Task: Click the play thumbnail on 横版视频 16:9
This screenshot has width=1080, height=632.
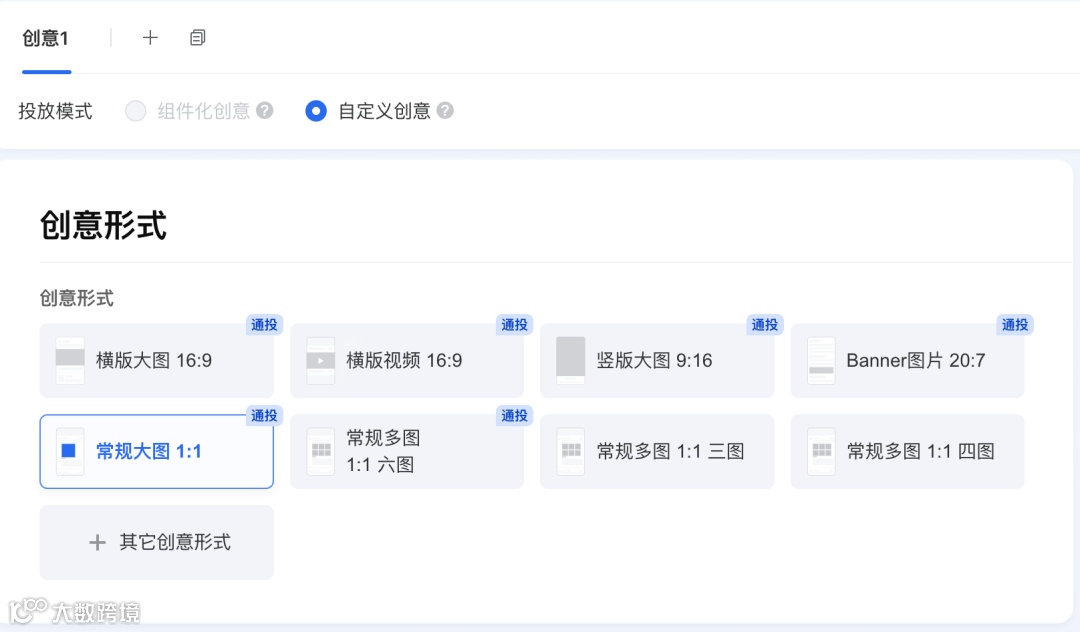Action: click(x=320, y=360)
